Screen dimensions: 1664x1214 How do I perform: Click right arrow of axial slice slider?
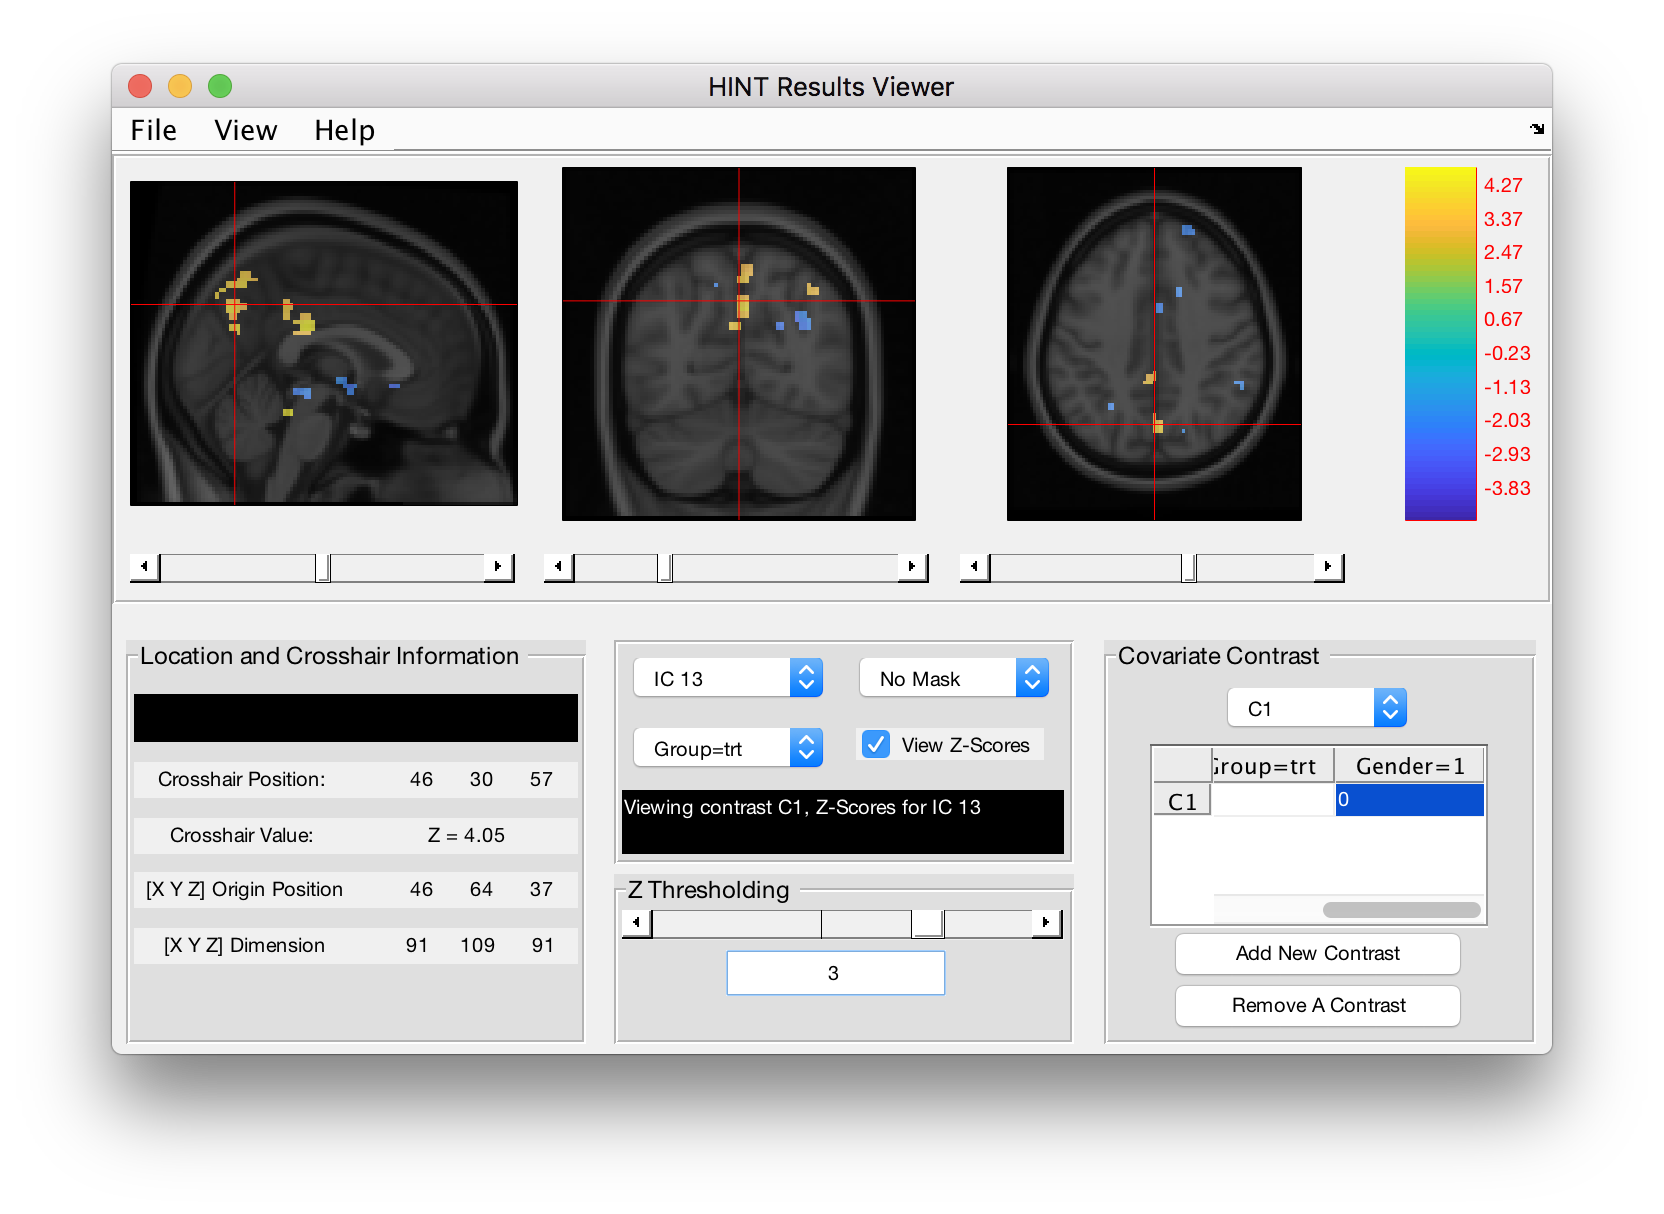pyautogui.click(x=1328, y=567)
